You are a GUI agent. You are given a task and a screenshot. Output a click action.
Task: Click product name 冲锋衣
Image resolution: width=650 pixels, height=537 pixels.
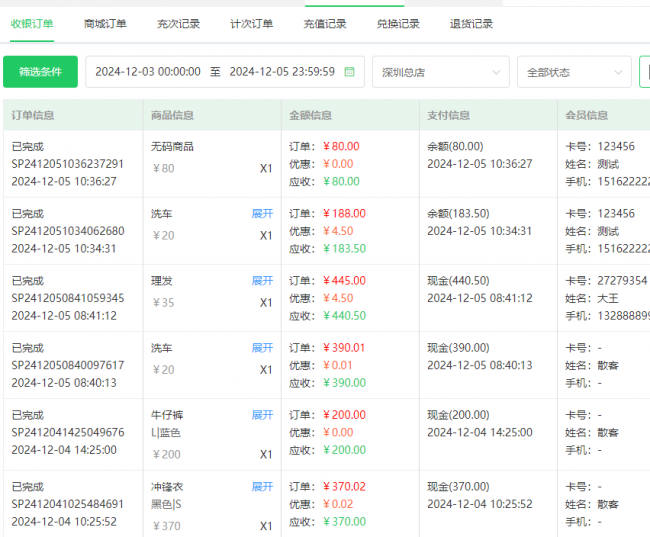pyautogui.click(x=167, y=486)
